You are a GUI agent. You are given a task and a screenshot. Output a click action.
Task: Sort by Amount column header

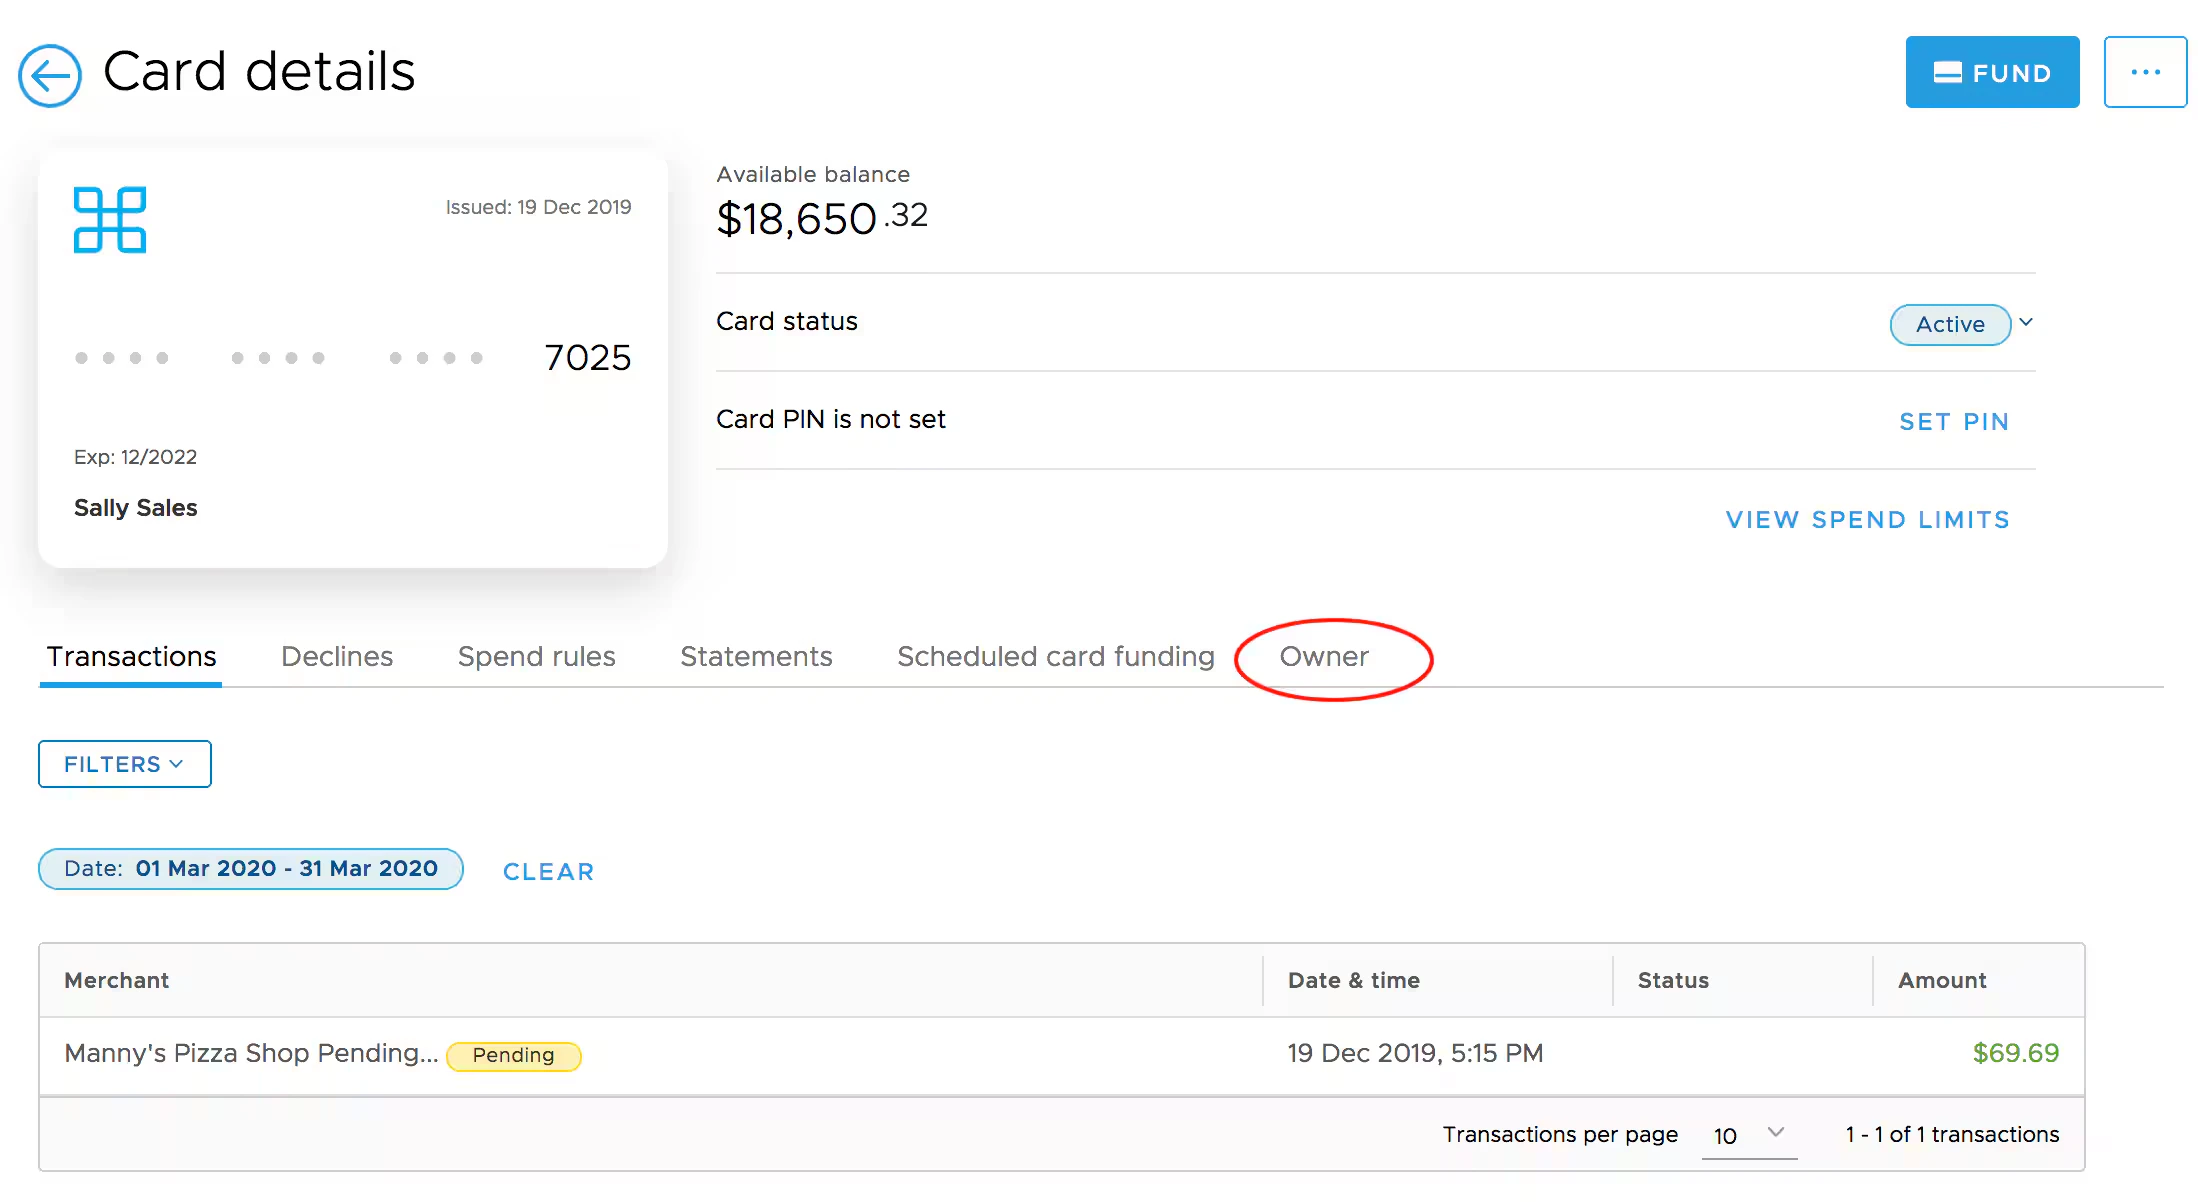[x=1941, y=980]
